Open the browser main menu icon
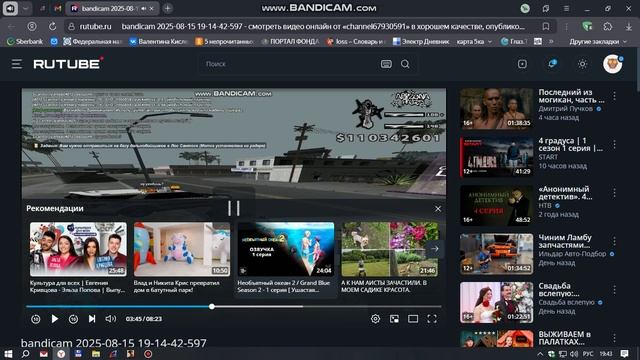This screenshot has height=360, width=640. 566,9
